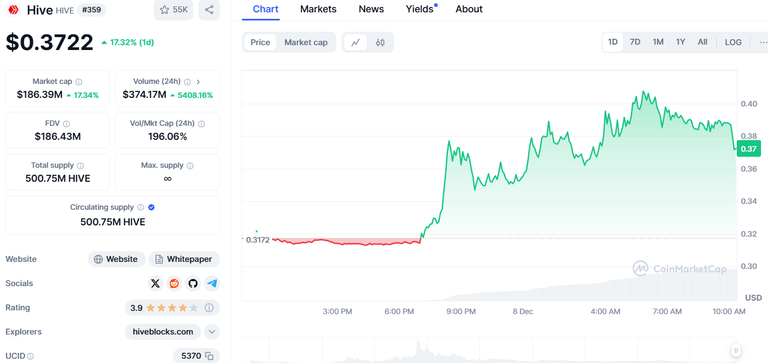Expand Volume (24h) details arrow

pyautogui.click(x=198, y=82)
